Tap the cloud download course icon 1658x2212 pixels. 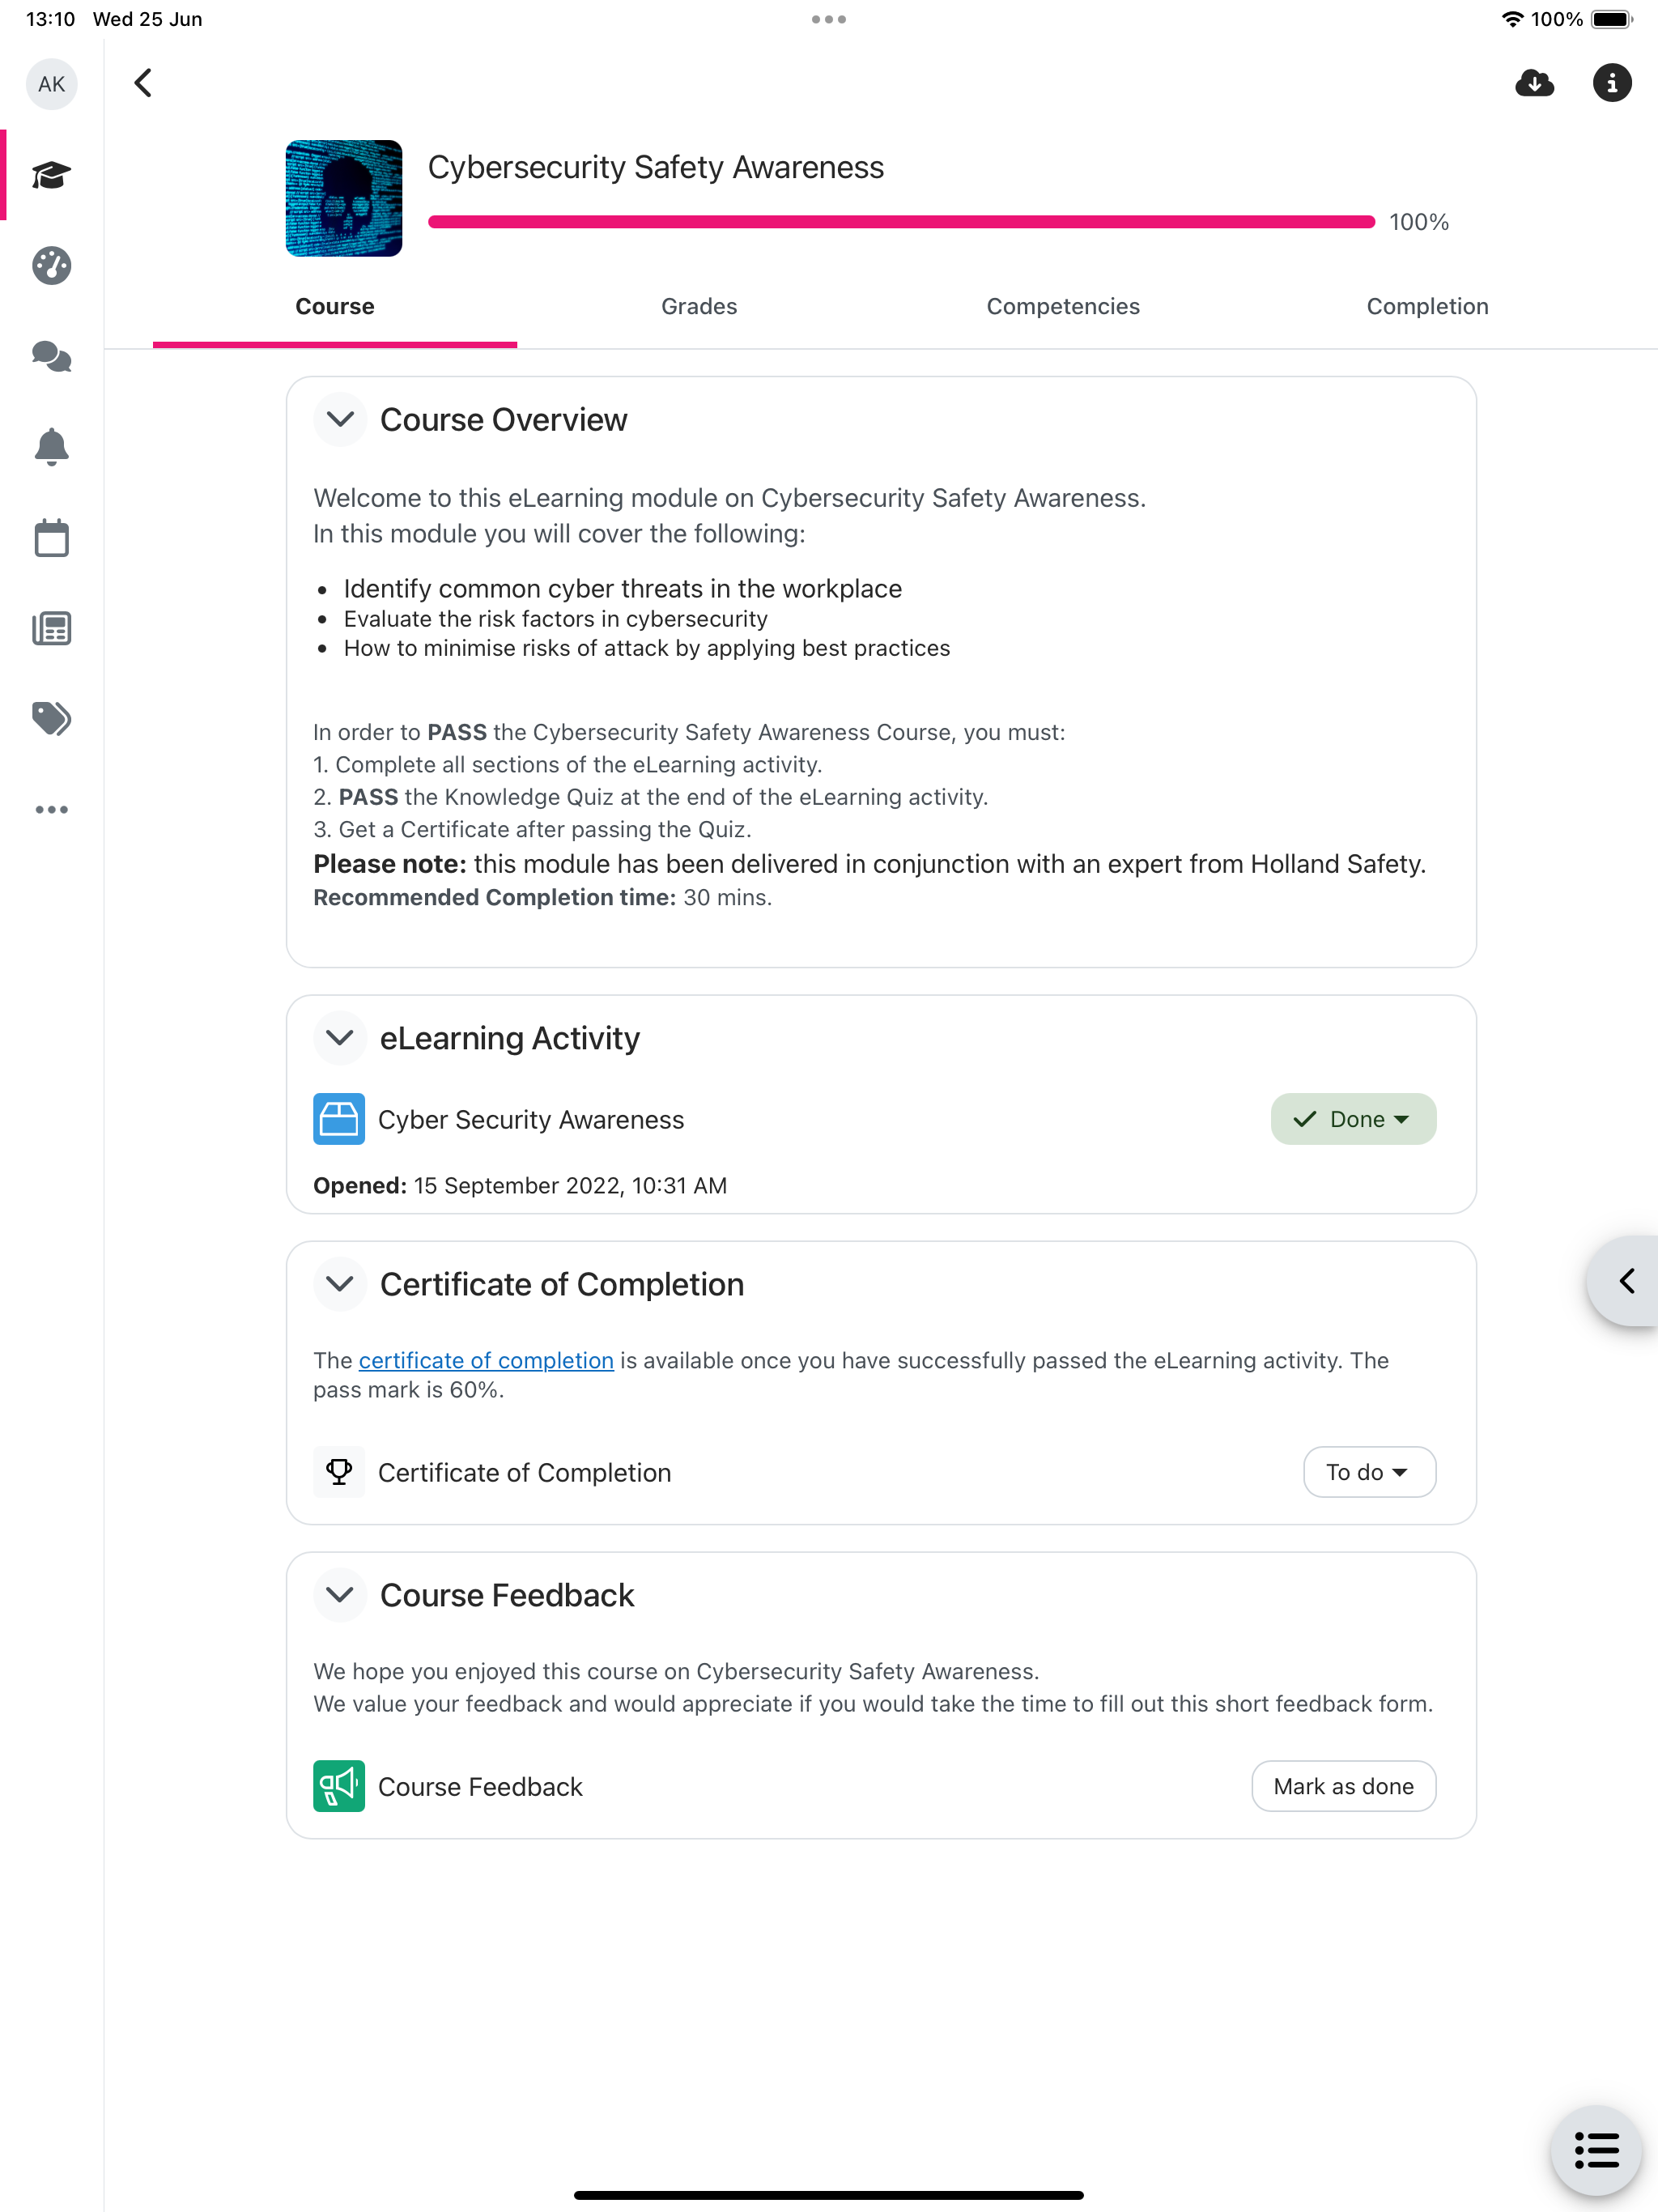pyautogui.click(x=1534, y=83)
